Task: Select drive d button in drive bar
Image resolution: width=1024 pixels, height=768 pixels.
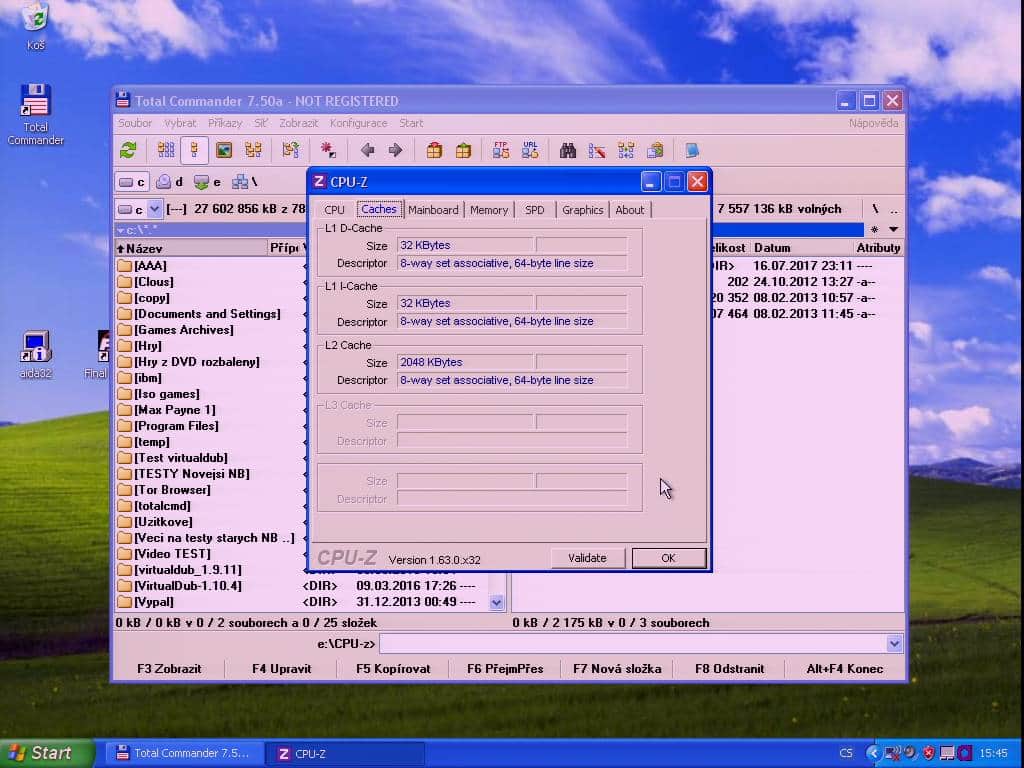Action: [x=170, y=182]
